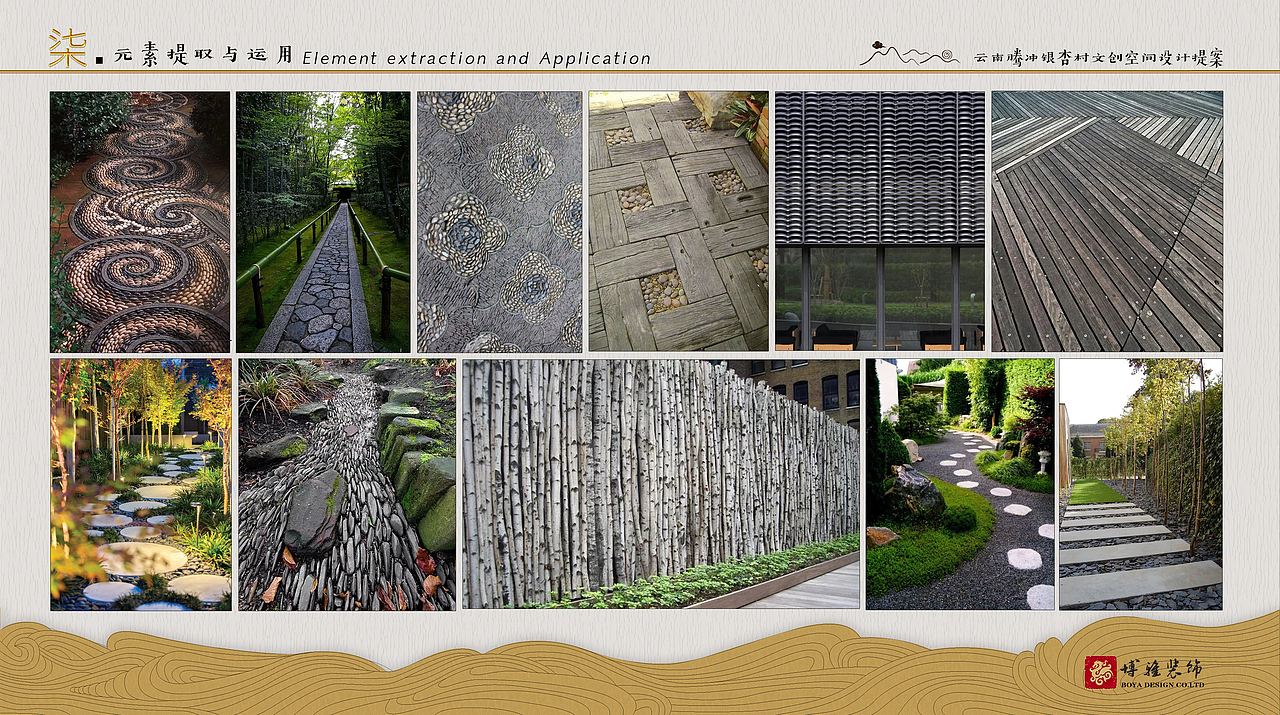Open the birch trunk fence wall image
Screen dimensions: 1280x715
point(661,484)
